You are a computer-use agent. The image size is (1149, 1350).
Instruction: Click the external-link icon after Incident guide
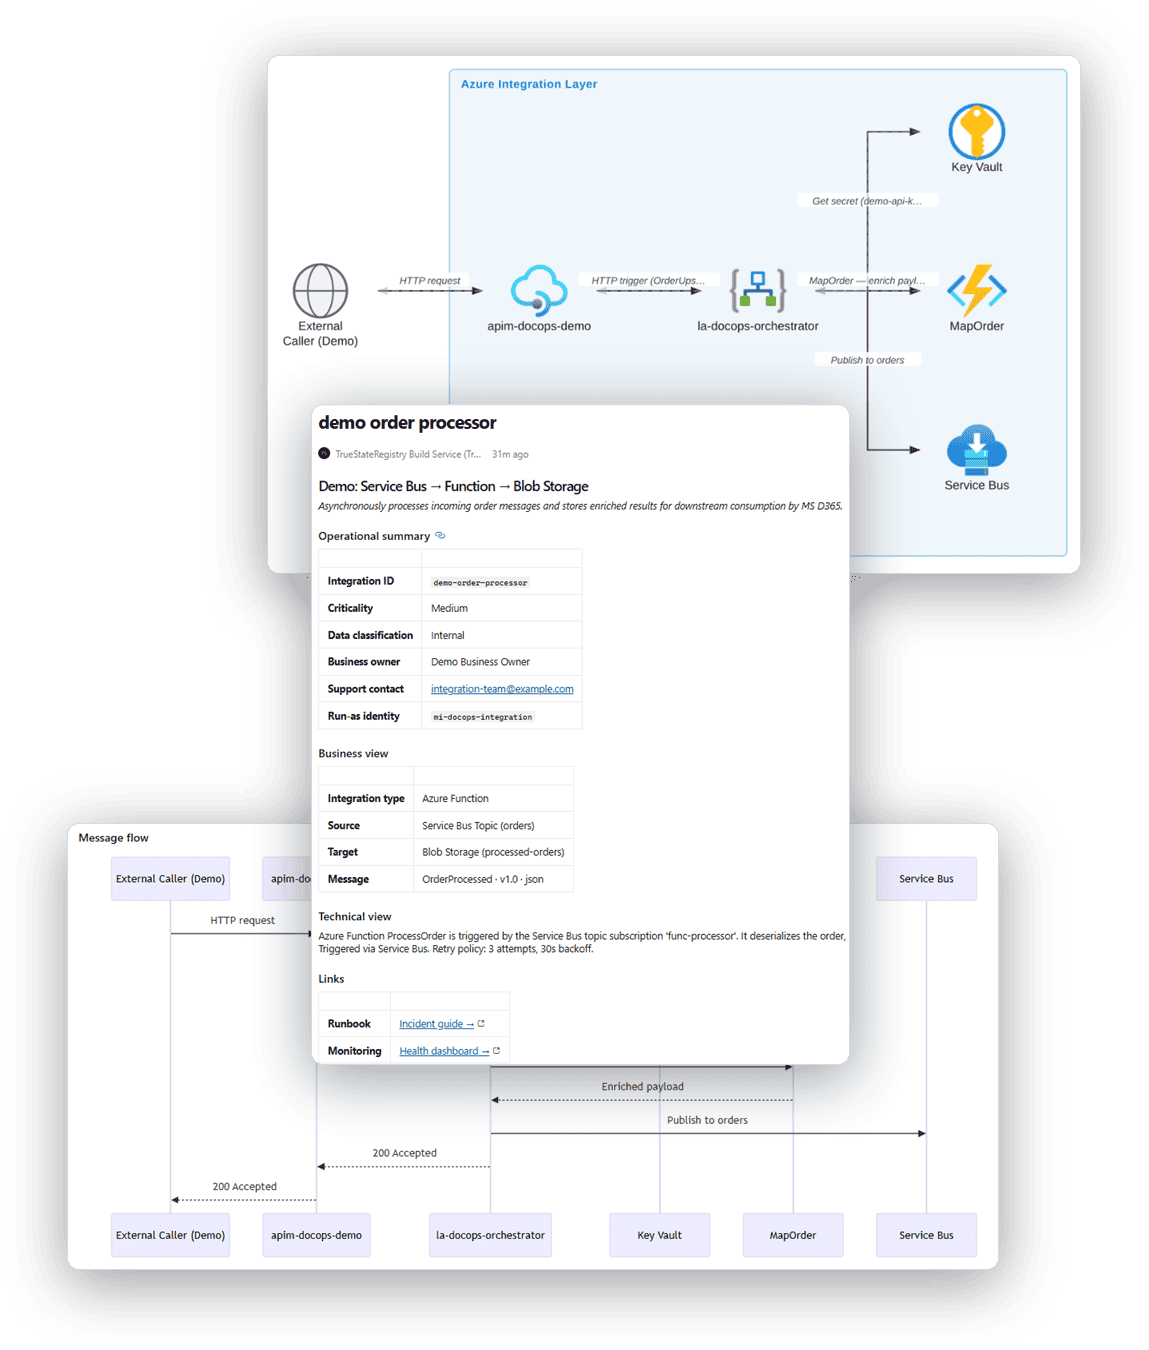481,1023
